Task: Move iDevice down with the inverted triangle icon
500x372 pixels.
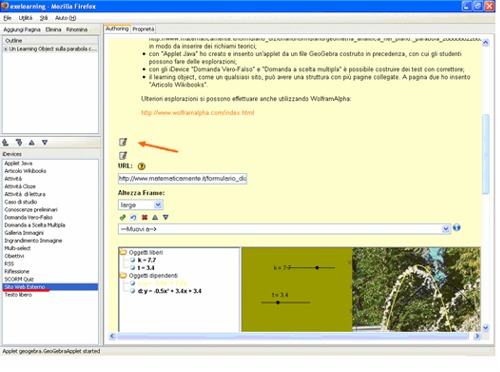Action: tap(166, 217)
